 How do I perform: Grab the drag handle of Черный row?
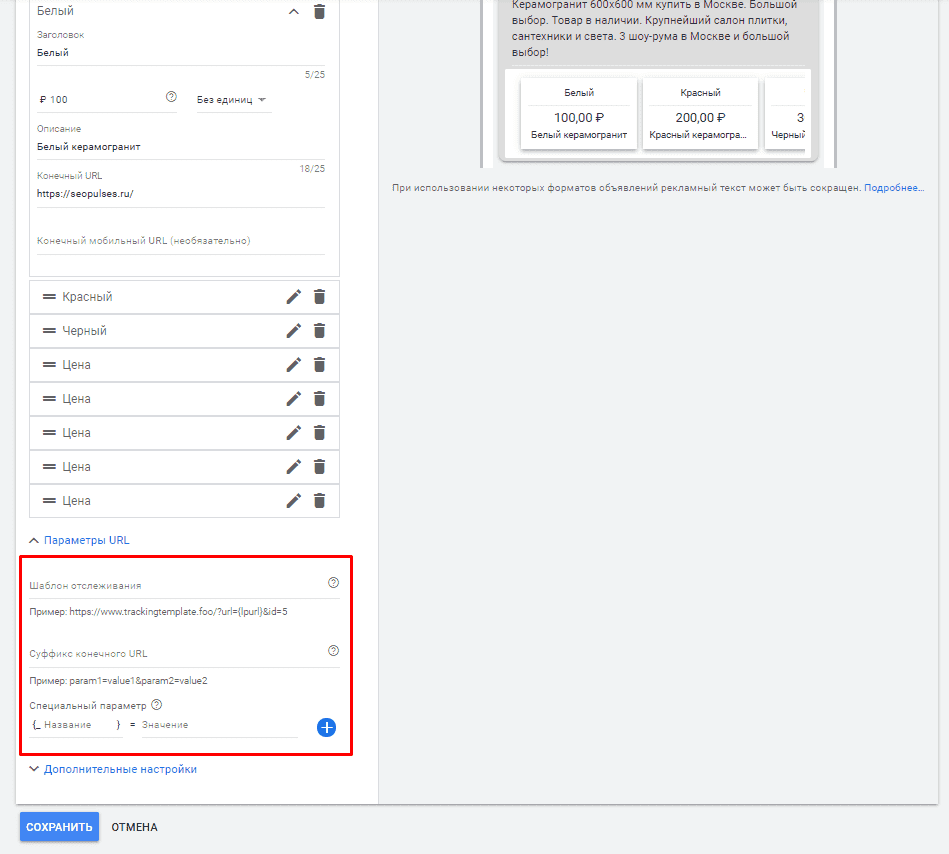pos(50,330)
